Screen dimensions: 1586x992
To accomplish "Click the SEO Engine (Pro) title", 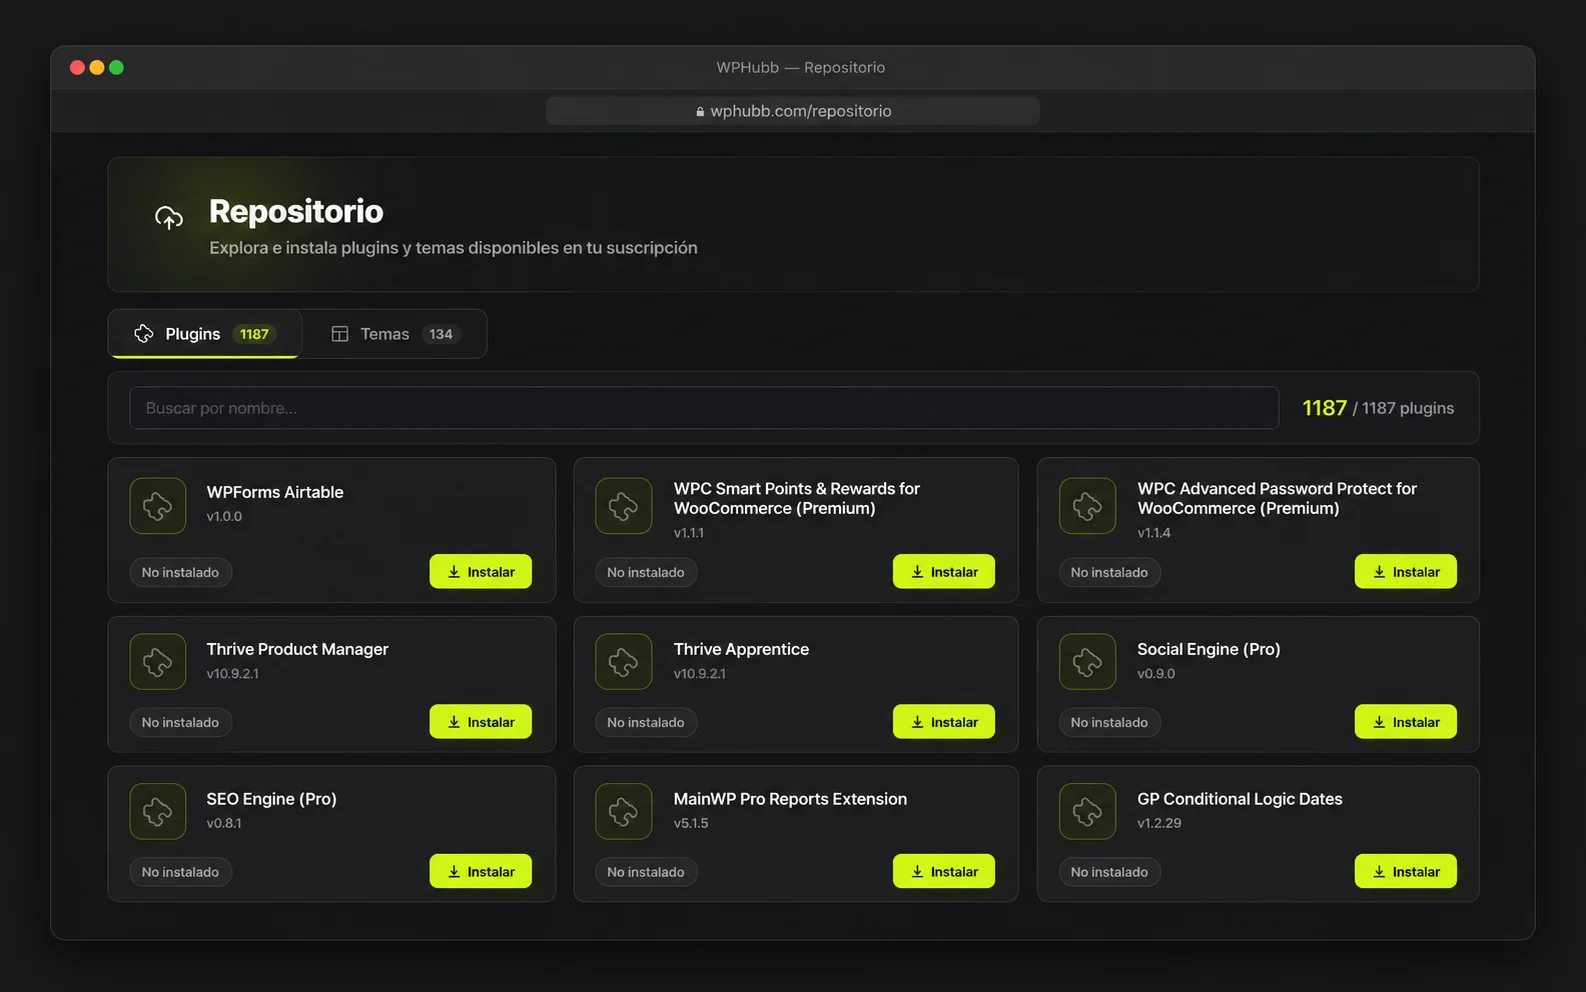I will (x=271, y=799).
